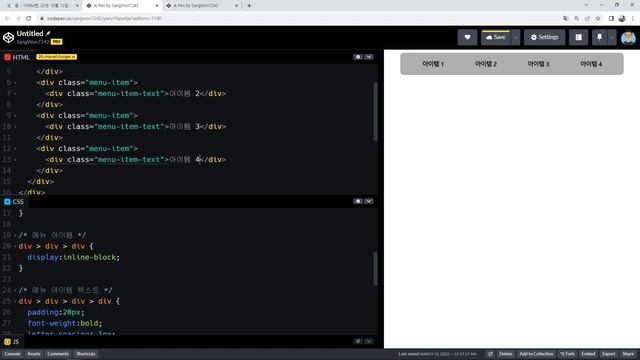
Task: Open CSS editor settings gear
Action: tap(358, 201)
